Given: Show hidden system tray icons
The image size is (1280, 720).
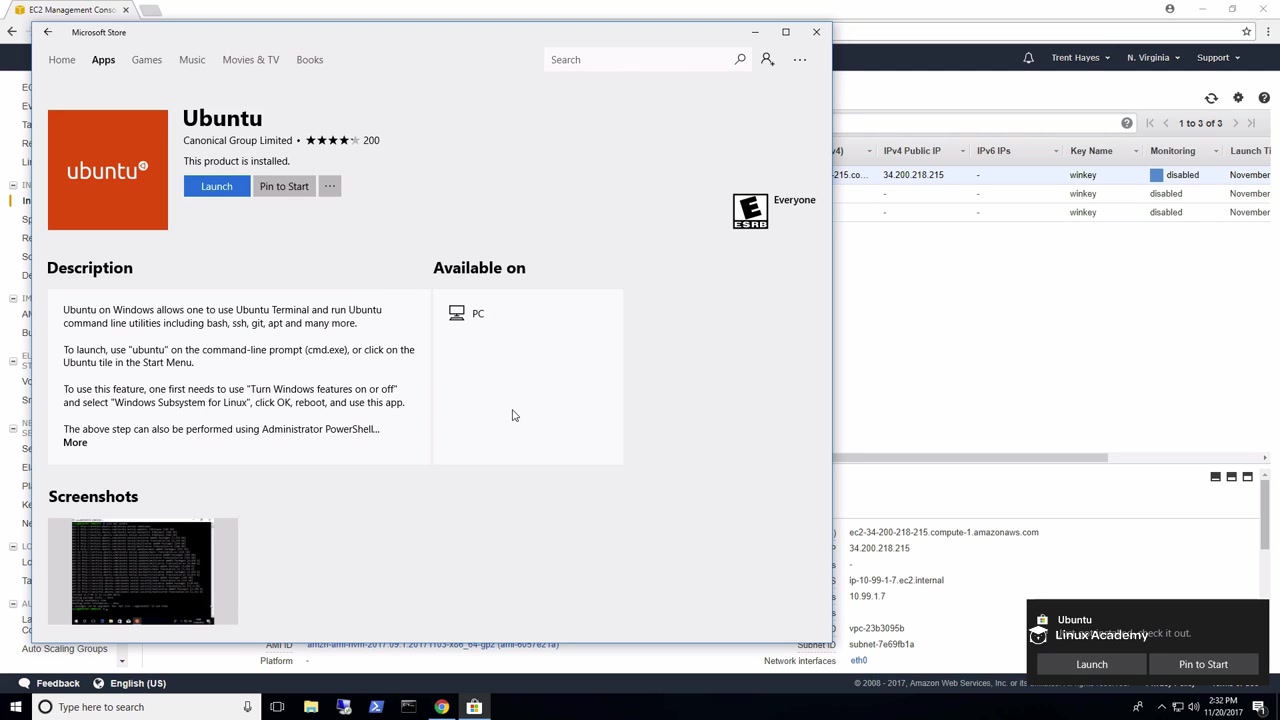Looking at the screenshot, I should [1161, 707].
